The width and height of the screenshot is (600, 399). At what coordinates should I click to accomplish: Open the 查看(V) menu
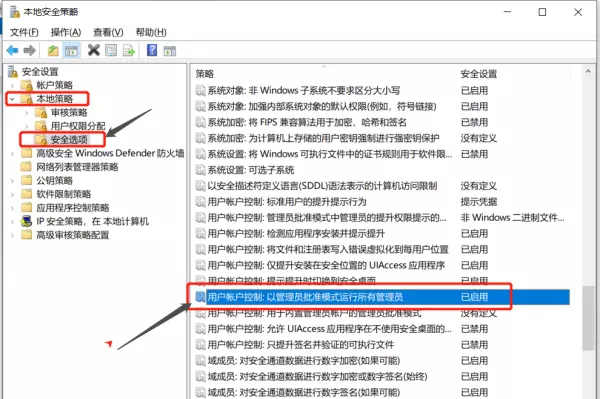coord(108,32)
